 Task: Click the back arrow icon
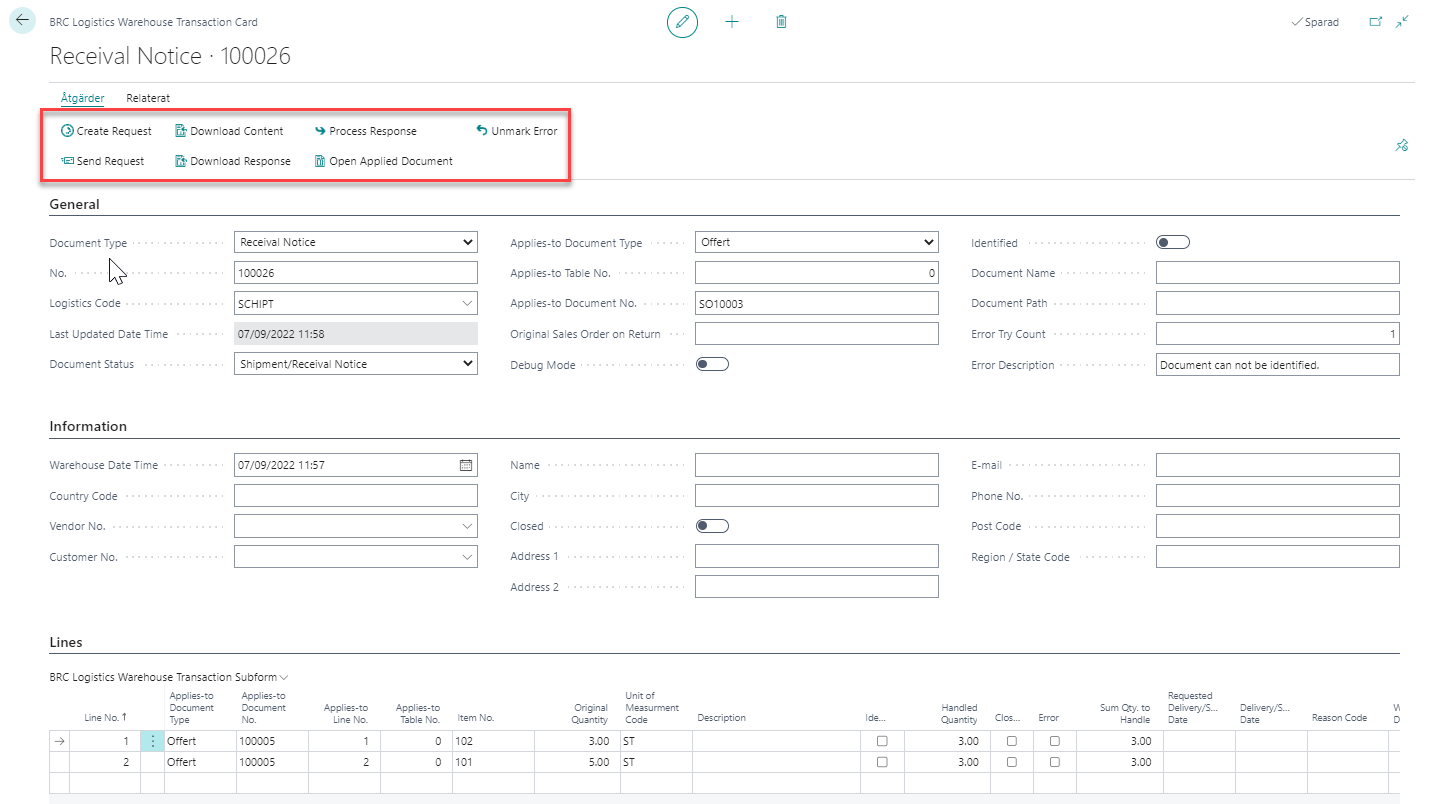click(x=22, y=21)
